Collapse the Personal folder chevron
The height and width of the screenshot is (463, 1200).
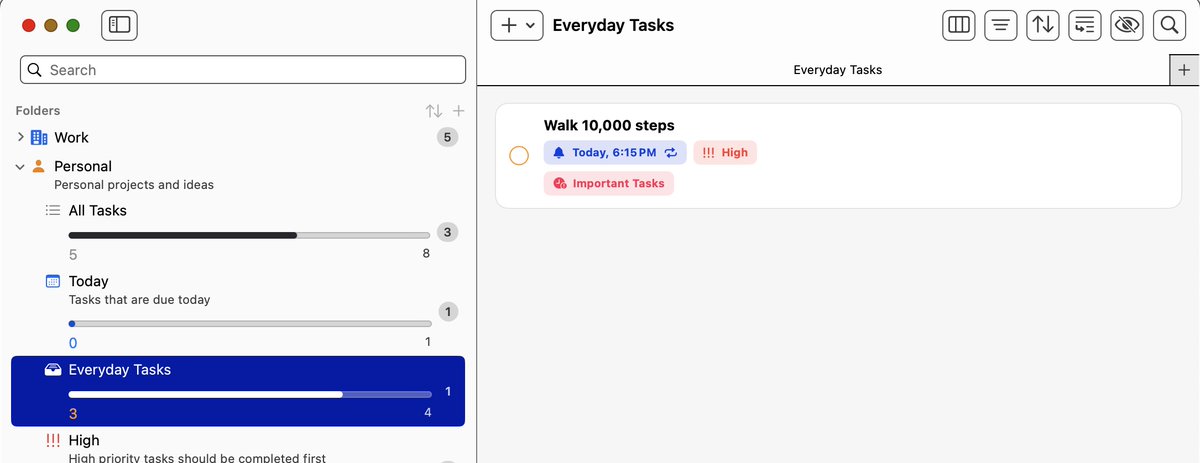21,167
